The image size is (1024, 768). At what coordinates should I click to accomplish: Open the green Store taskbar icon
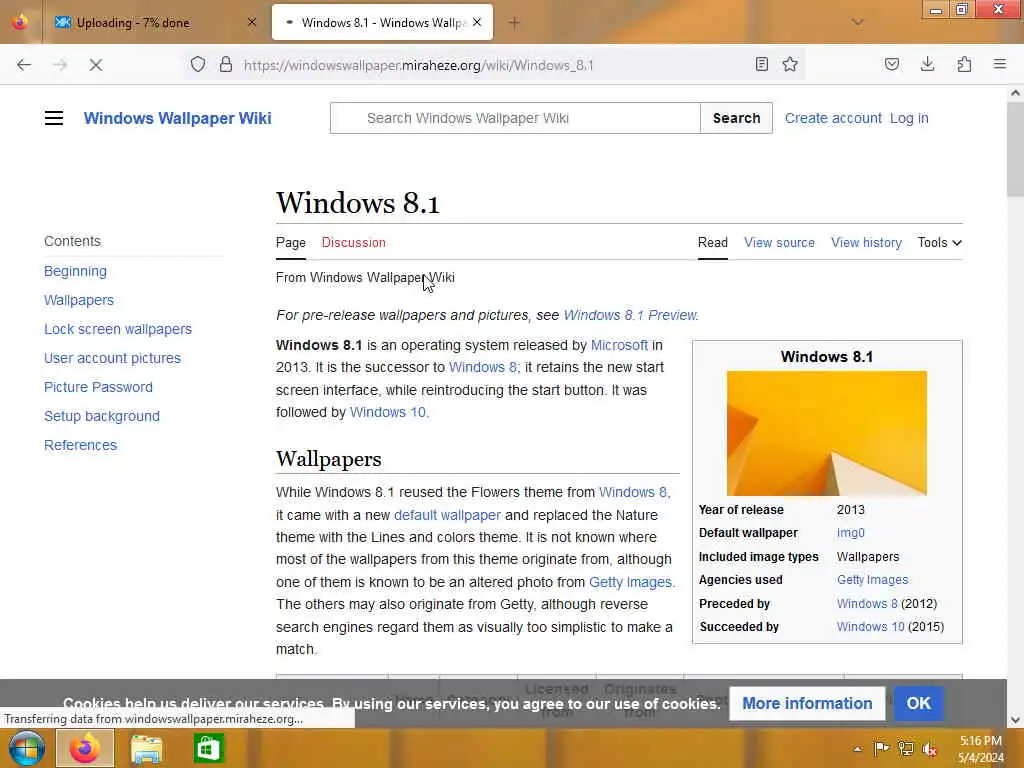(x=208, y=748)
